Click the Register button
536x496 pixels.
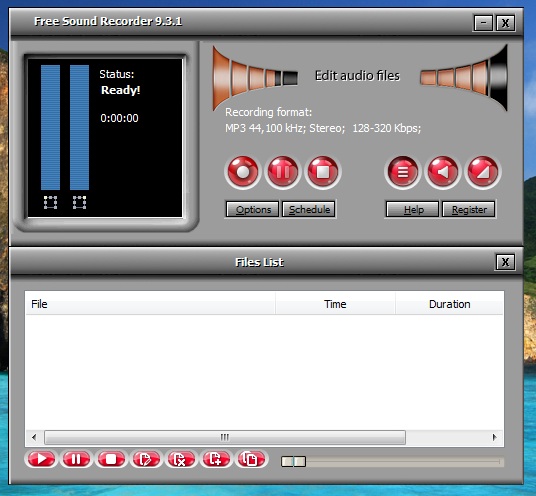point(469,209)
